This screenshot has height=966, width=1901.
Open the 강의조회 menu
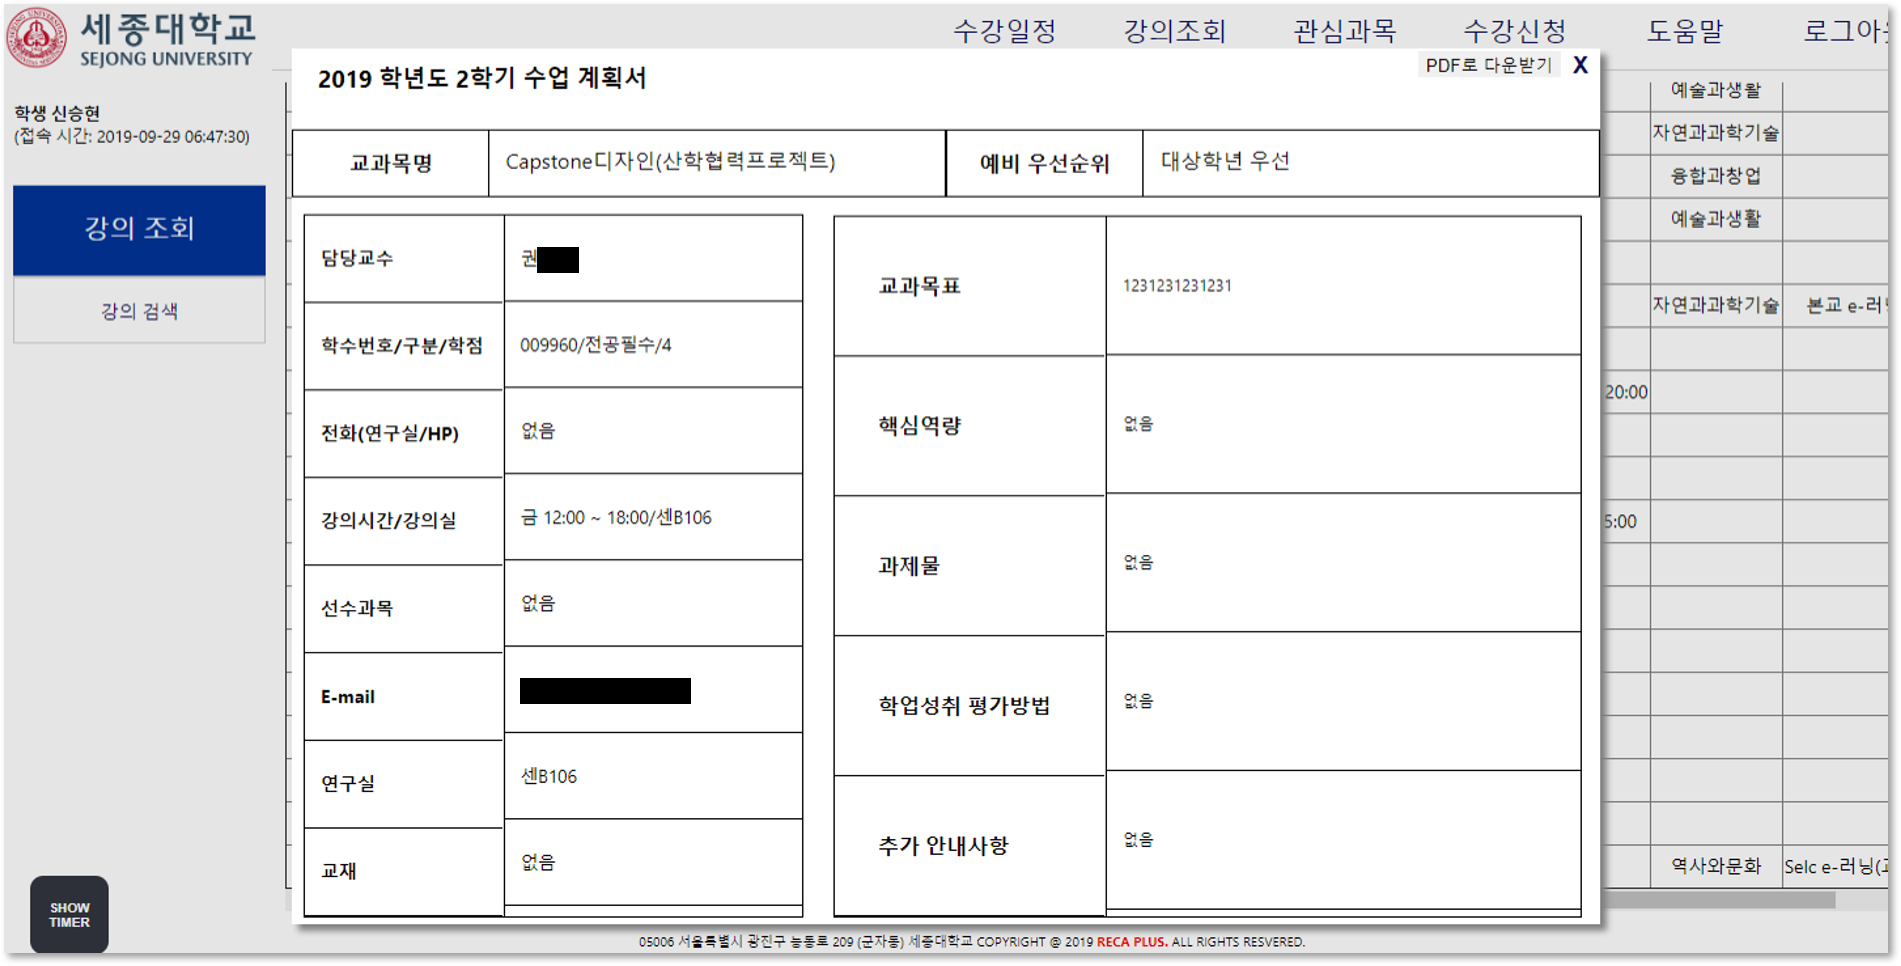pyautogui.click(x=1174, y=31)
